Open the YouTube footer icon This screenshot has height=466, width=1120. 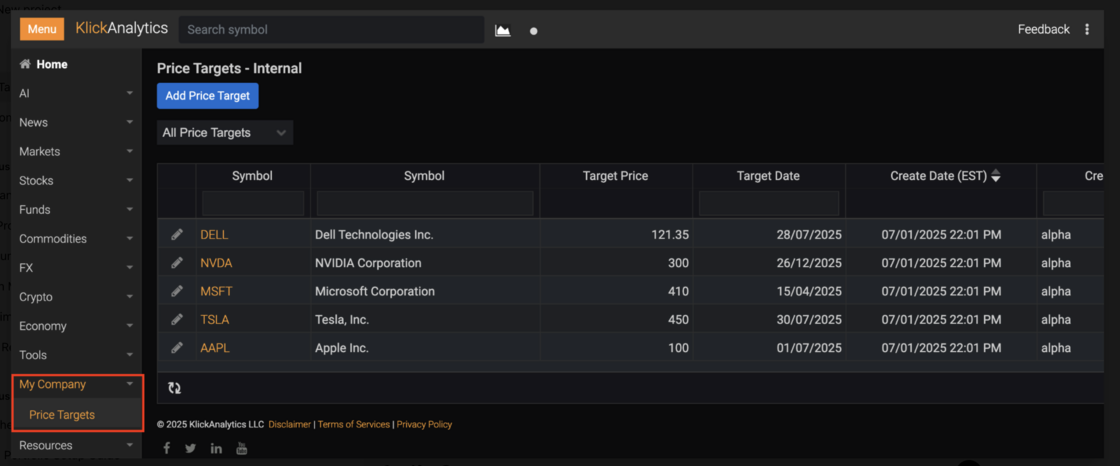click(241, 449)
